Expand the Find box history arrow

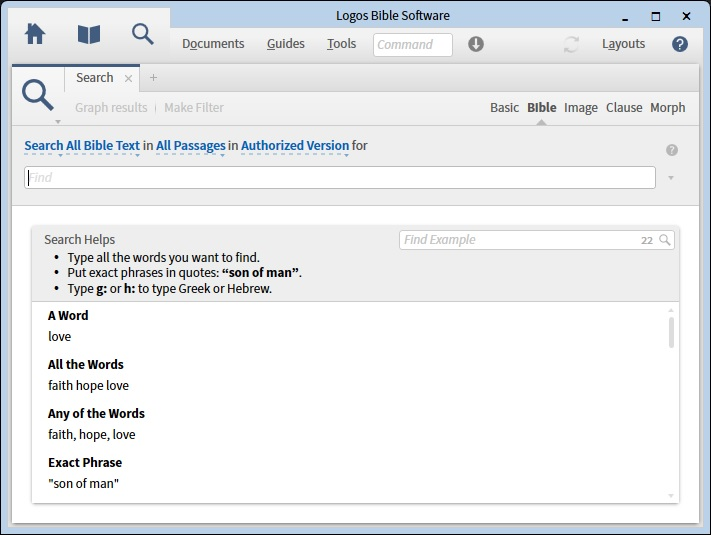click(671, 178)
